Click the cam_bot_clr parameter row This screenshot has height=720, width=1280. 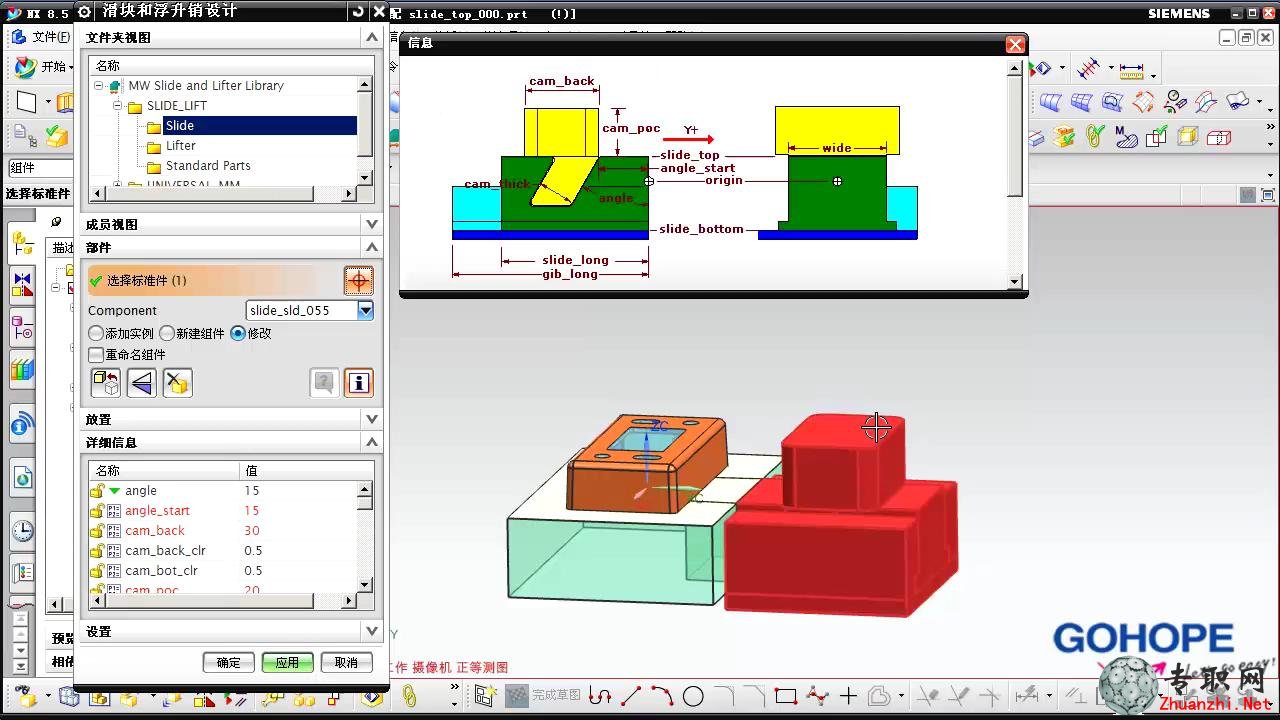(x=222, y=571)
